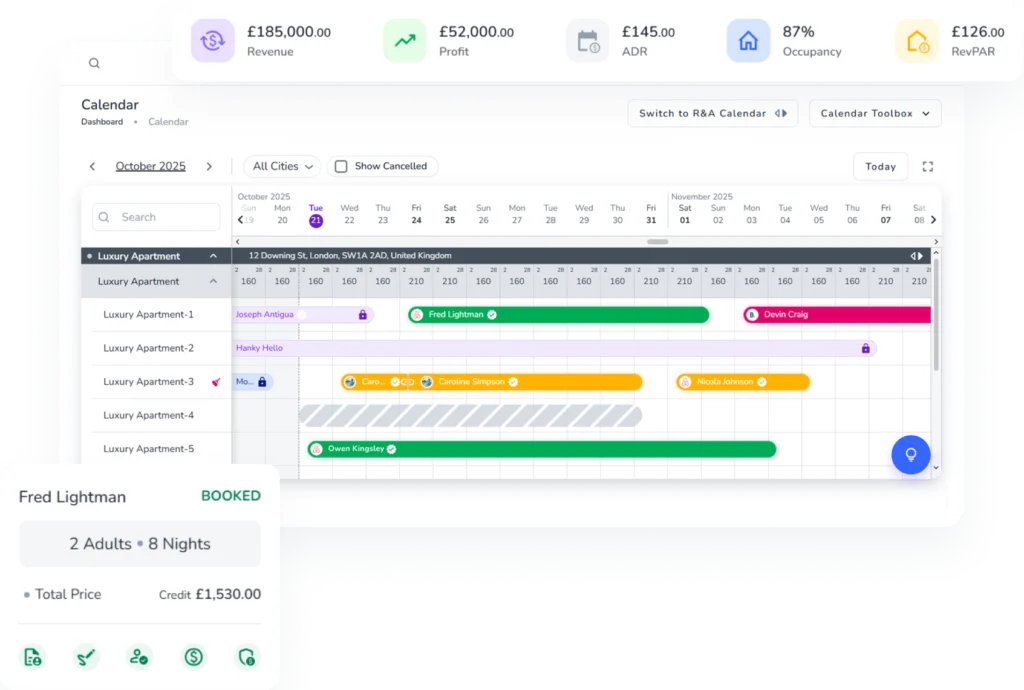This screenshot has height=690, width=1024.
Task: Click the lightbulb tips floating button
Action: tap(911, 455)
